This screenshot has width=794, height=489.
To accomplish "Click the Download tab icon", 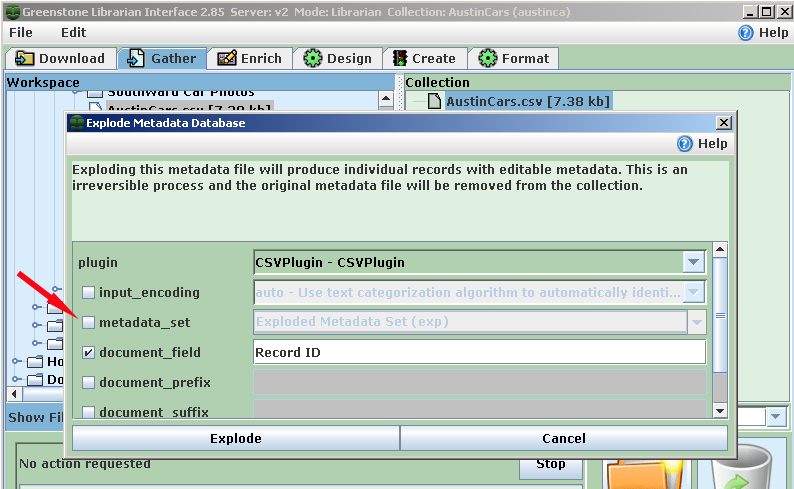I will point(24,59).
